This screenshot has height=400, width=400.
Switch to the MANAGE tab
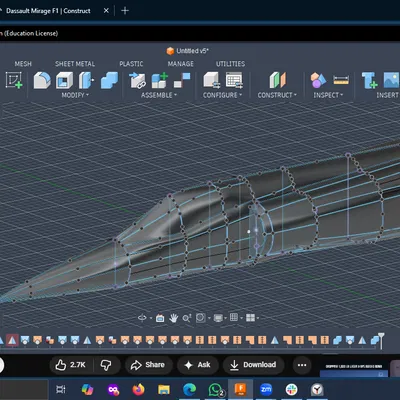click(181, 64)
